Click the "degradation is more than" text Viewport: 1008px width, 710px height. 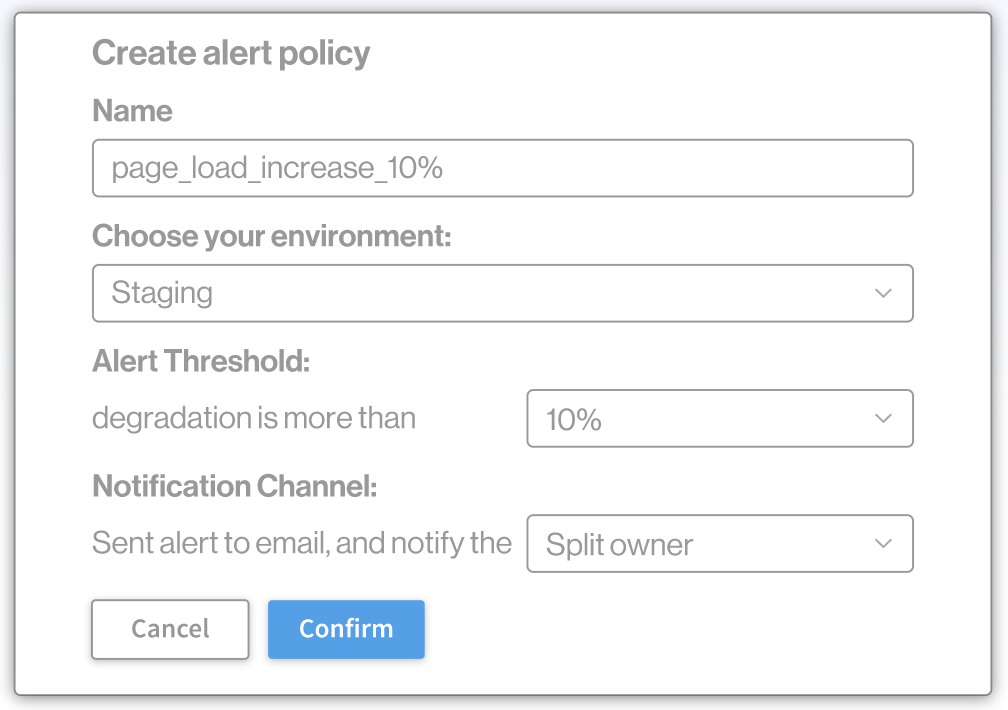tap(254, 417)
